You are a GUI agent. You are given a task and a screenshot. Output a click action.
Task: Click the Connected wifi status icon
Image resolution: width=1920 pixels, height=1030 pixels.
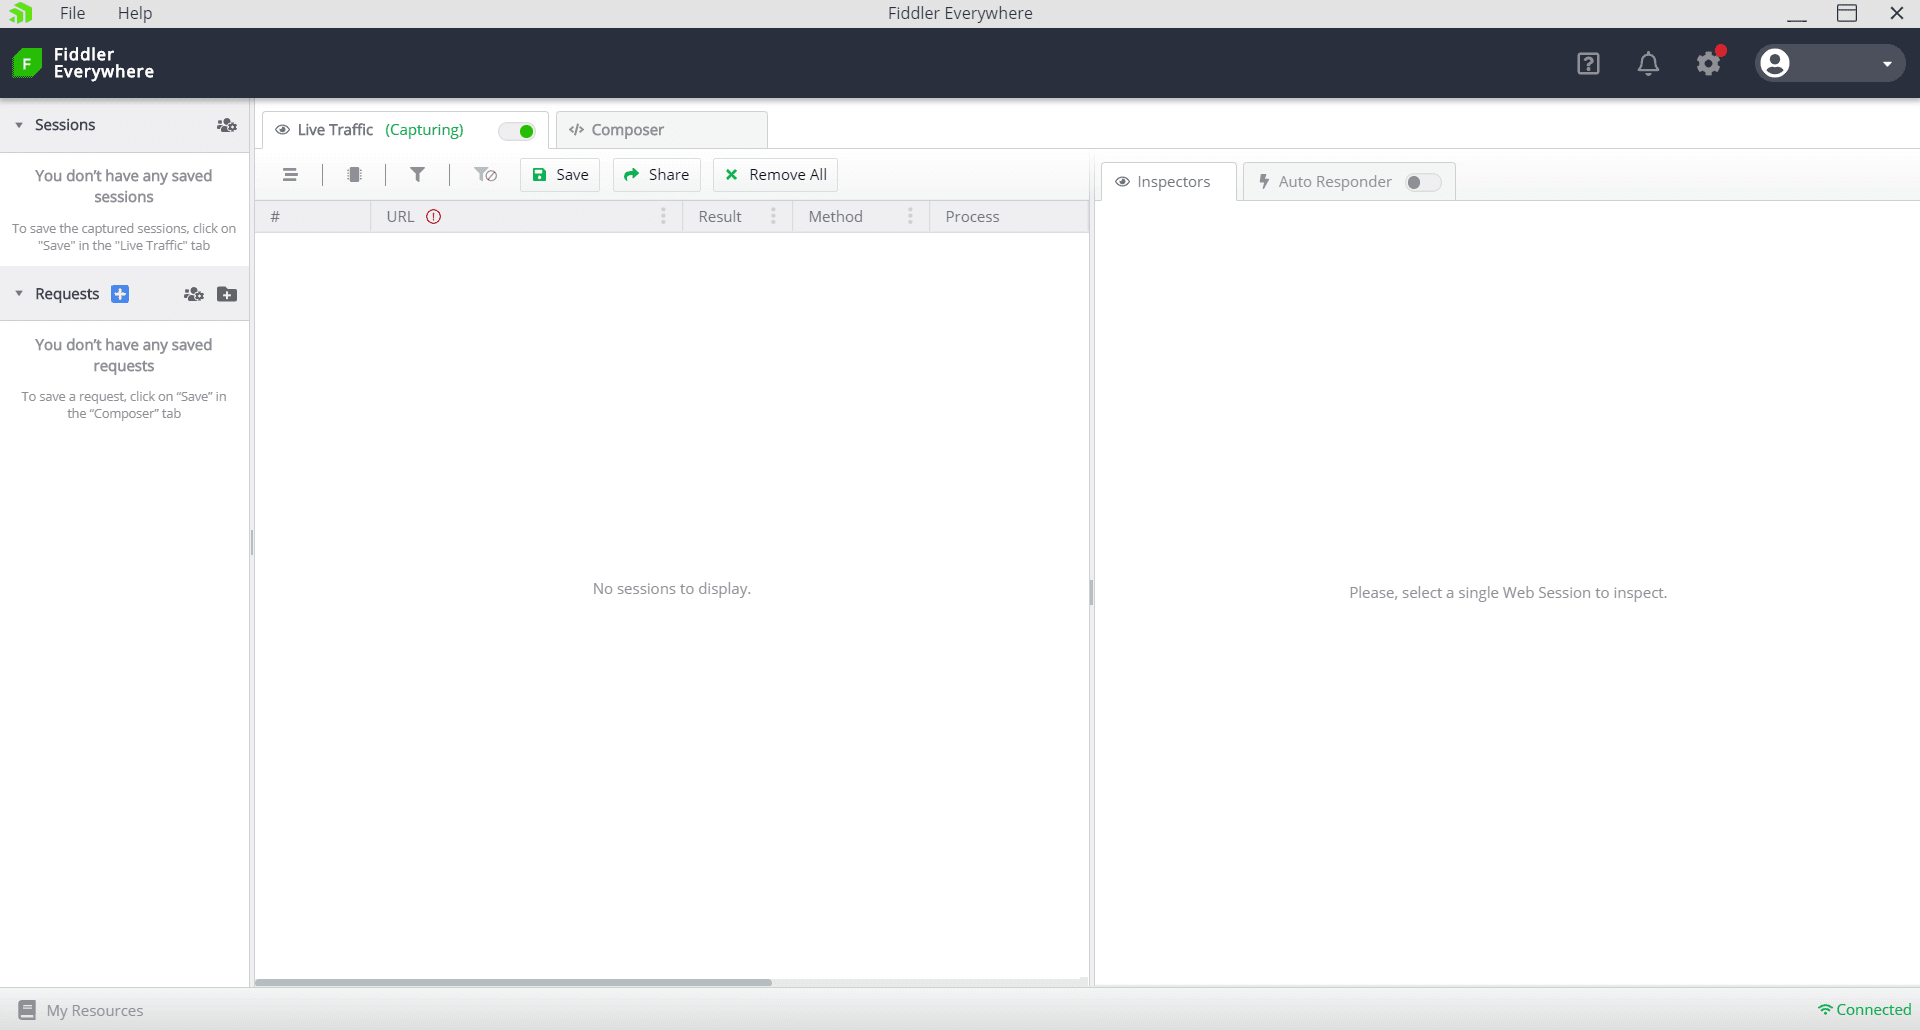coord(1825,1010)
